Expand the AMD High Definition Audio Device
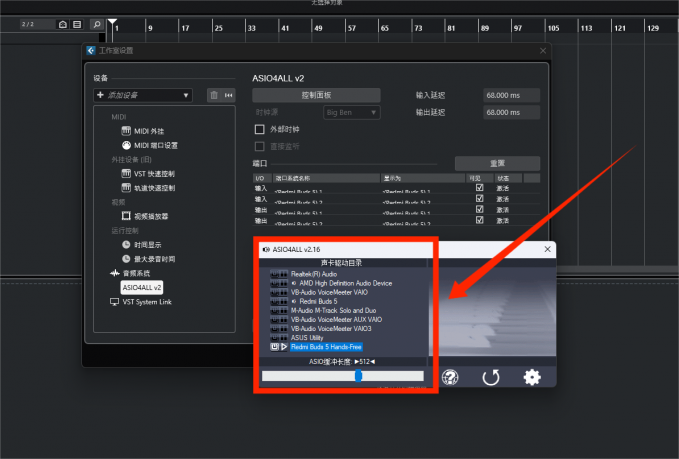This screenshot has width=679, height=459. (x=294, y=283)
